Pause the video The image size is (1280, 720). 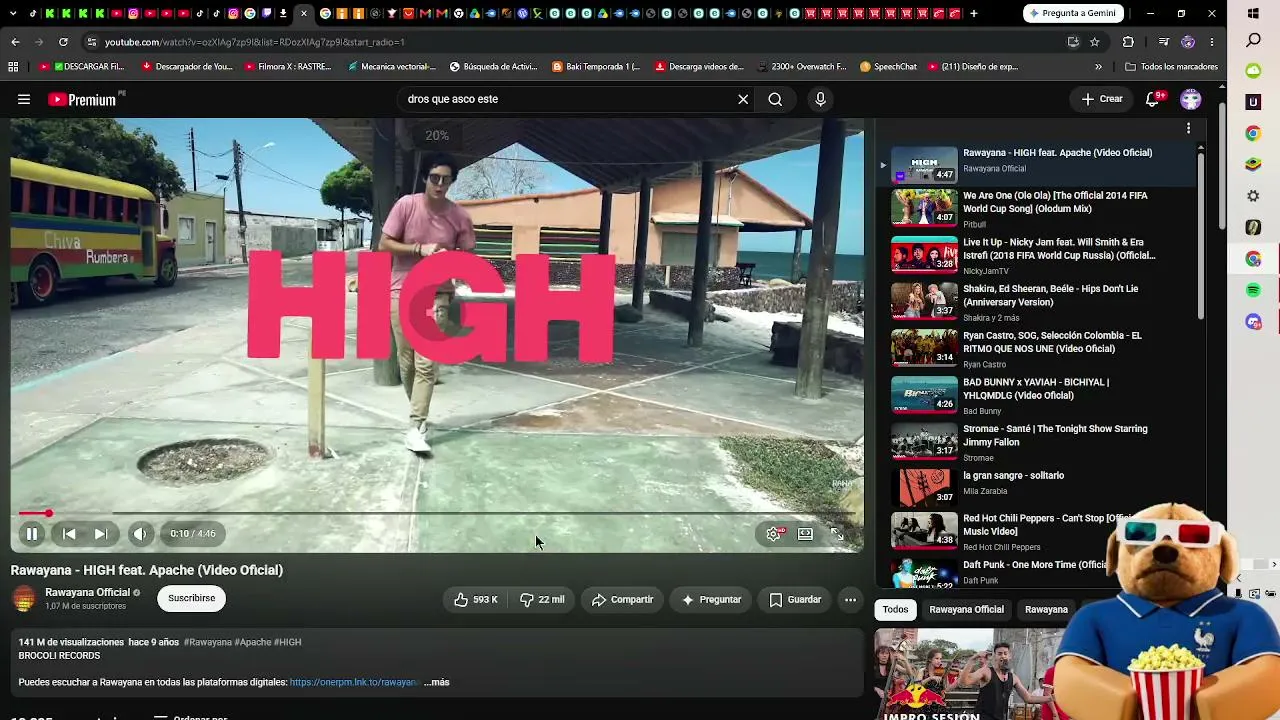tap(32, 534)
